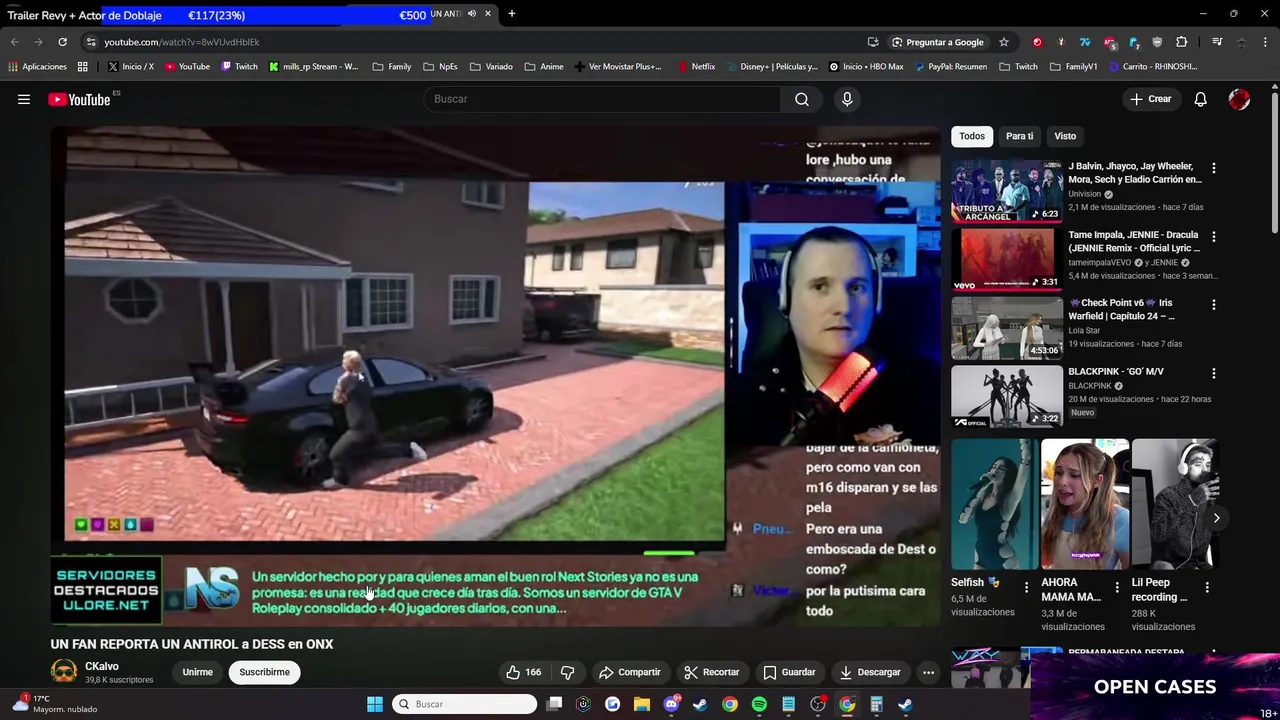
Task: Open a new browser tab
Action: [511, 14]
